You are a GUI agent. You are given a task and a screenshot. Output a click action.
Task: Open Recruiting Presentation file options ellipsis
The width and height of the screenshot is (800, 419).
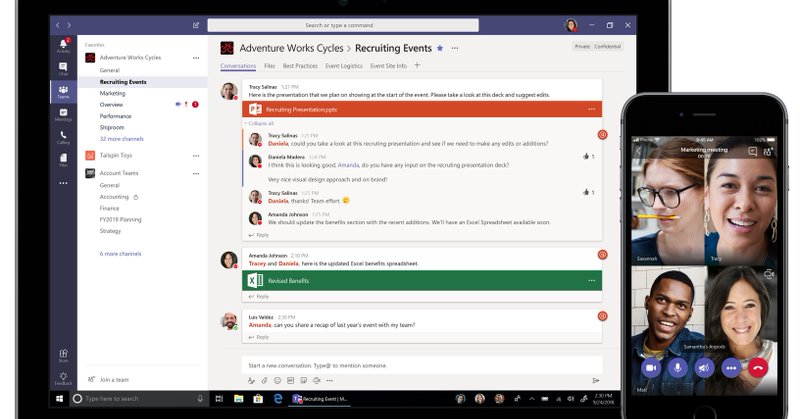[591, 109]
